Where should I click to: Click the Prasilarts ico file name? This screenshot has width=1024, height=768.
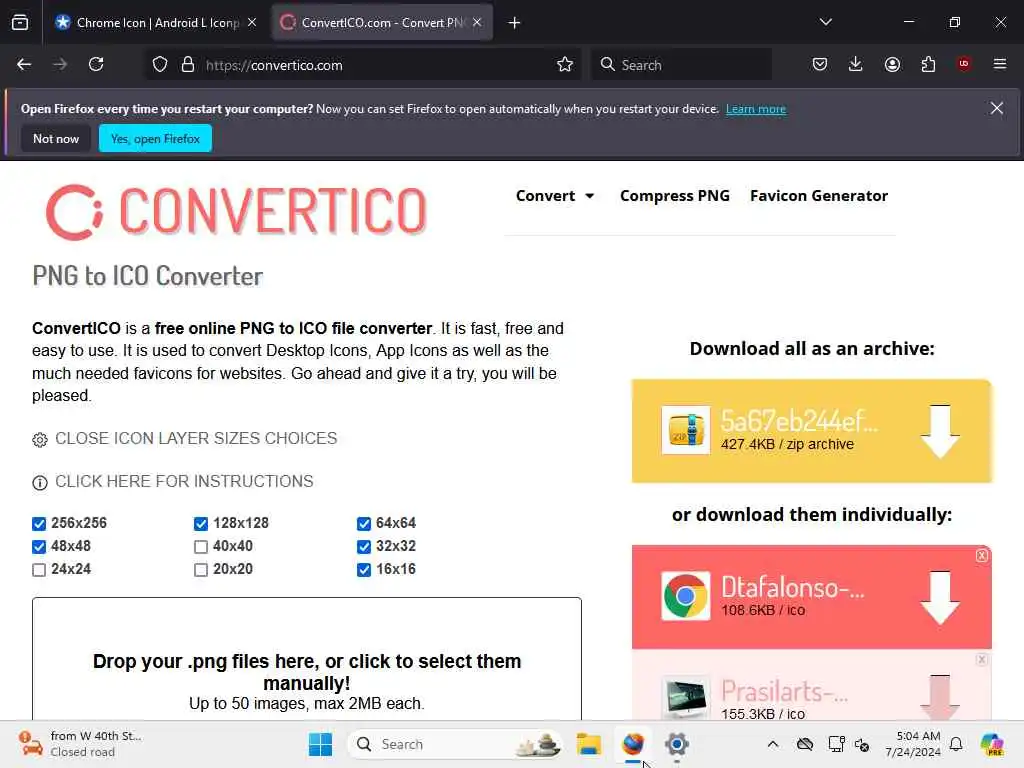(x=784, y=691)
